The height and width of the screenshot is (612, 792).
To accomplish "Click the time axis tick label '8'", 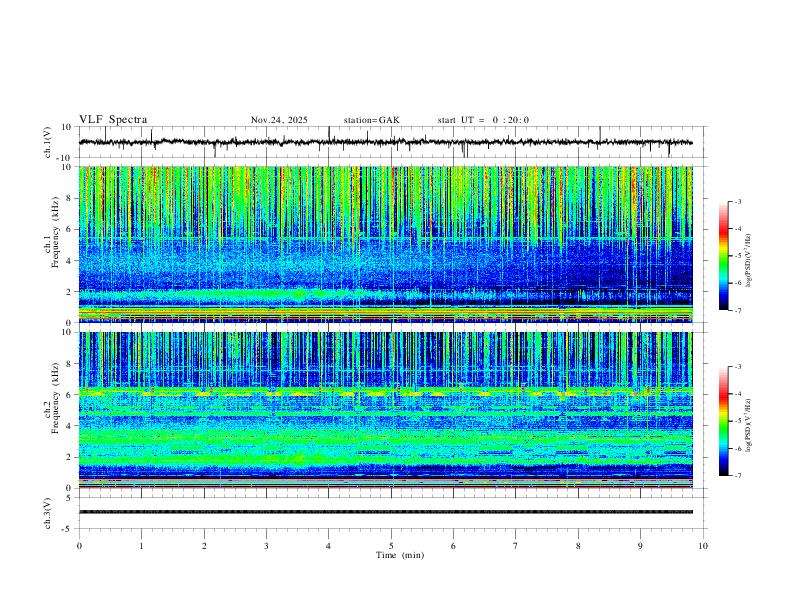I will click(578, 546).
